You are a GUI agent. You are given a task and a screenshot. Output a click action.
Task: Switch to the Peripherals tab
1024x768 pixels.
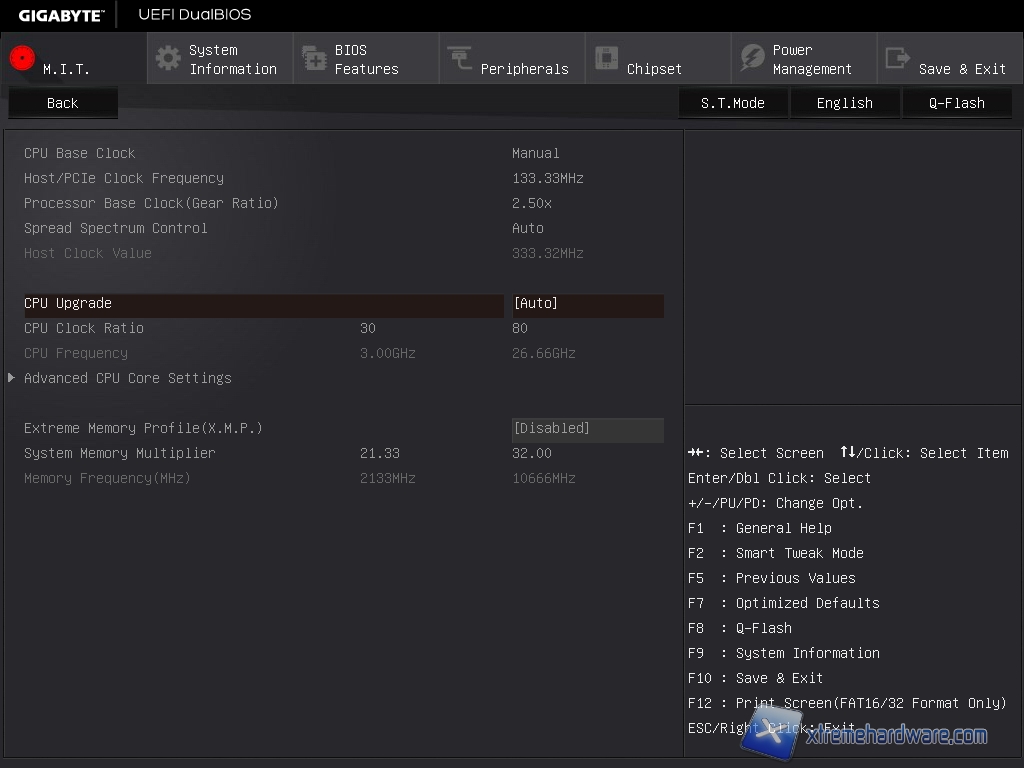[524, 69]
